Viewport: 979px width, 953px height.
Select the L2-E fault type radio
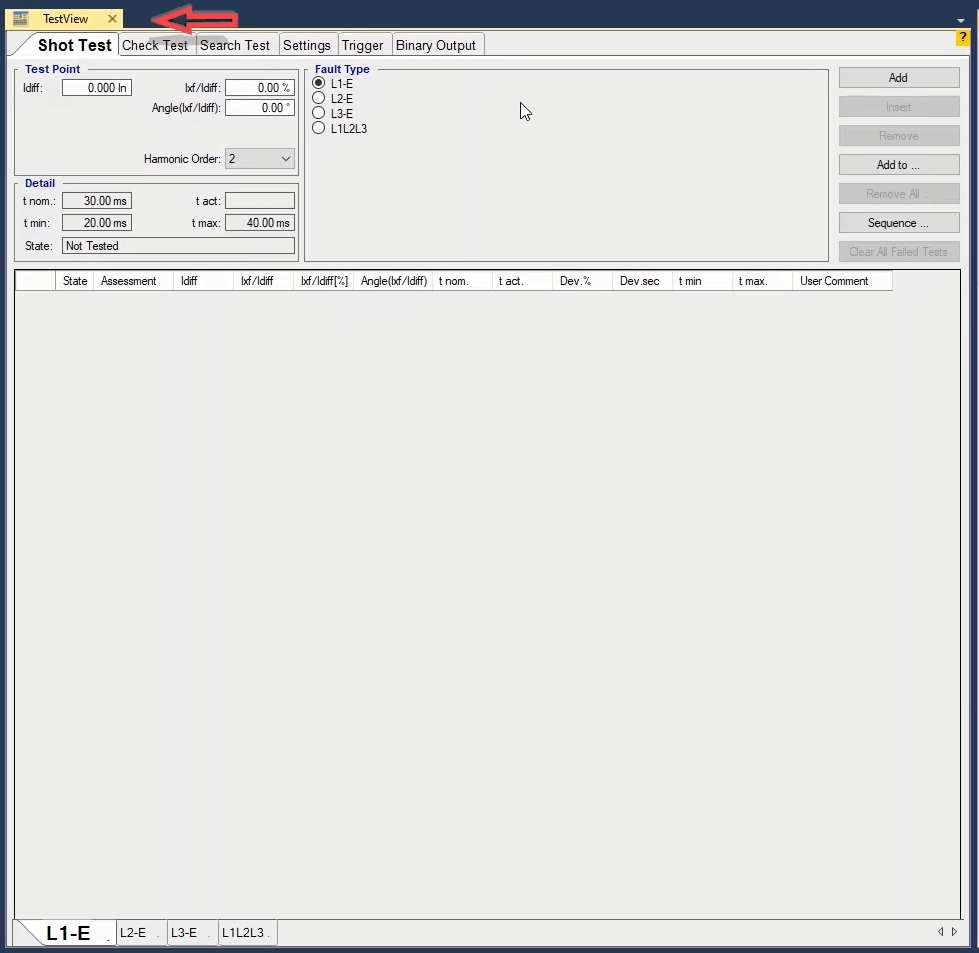tap(319, 98)
